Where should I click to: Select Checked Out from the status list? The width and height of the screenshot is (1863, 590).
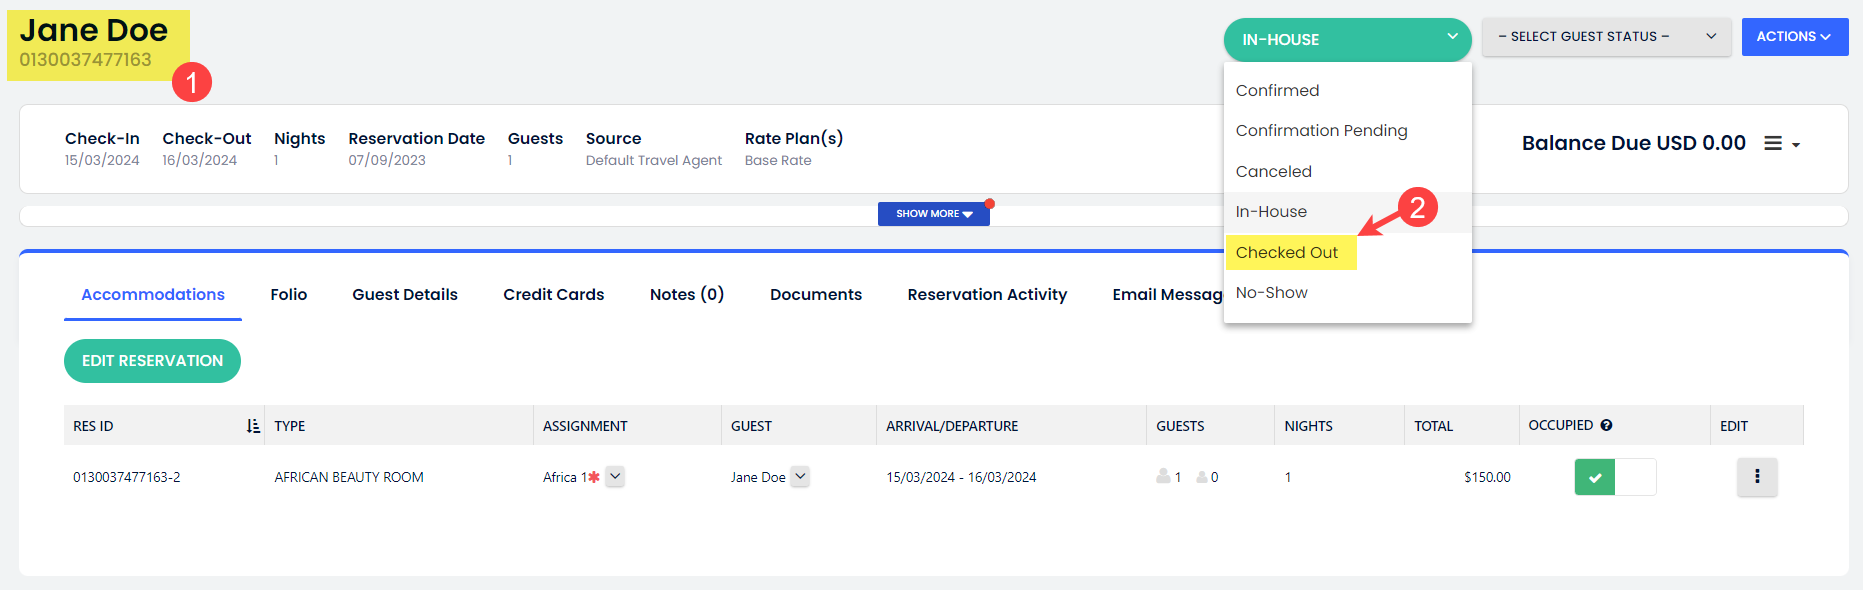(x=1286, y=253)
